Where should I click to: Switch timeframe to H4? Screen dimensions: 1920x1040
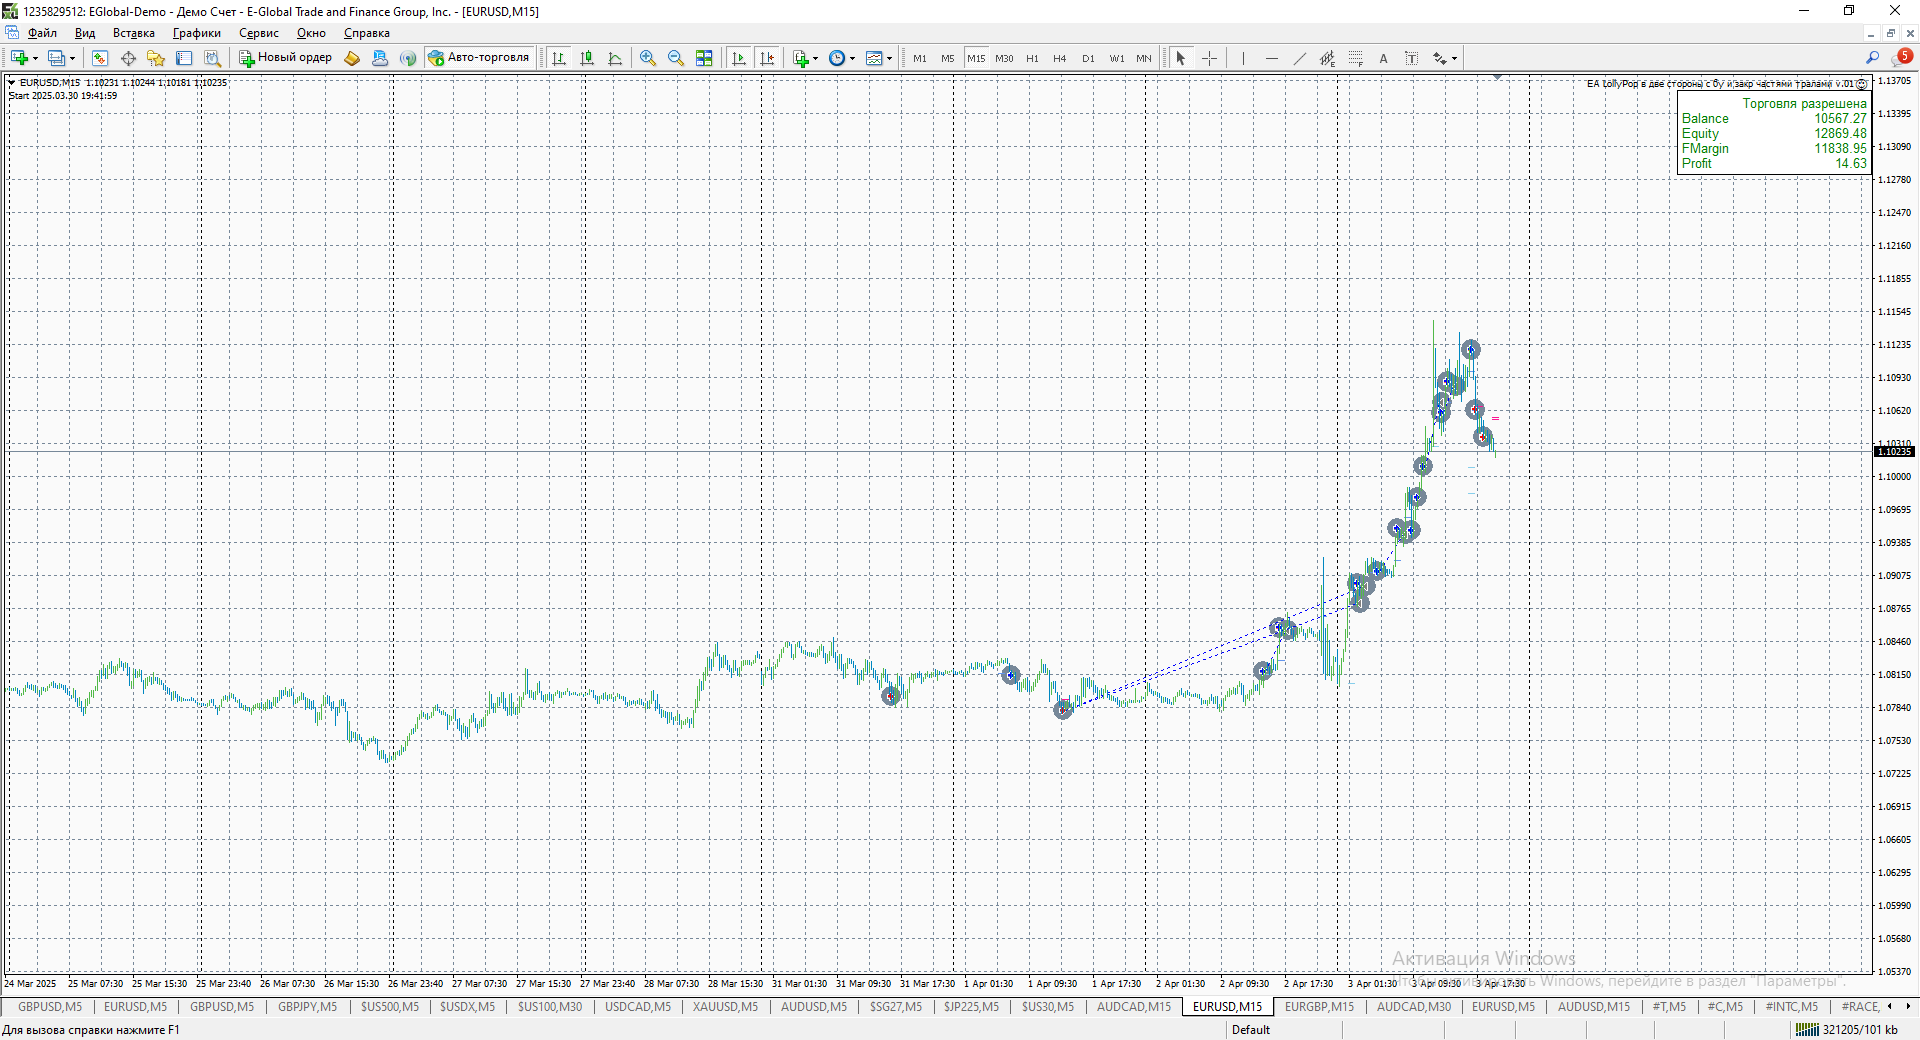pyautogui.click(x=1060, y=58)
